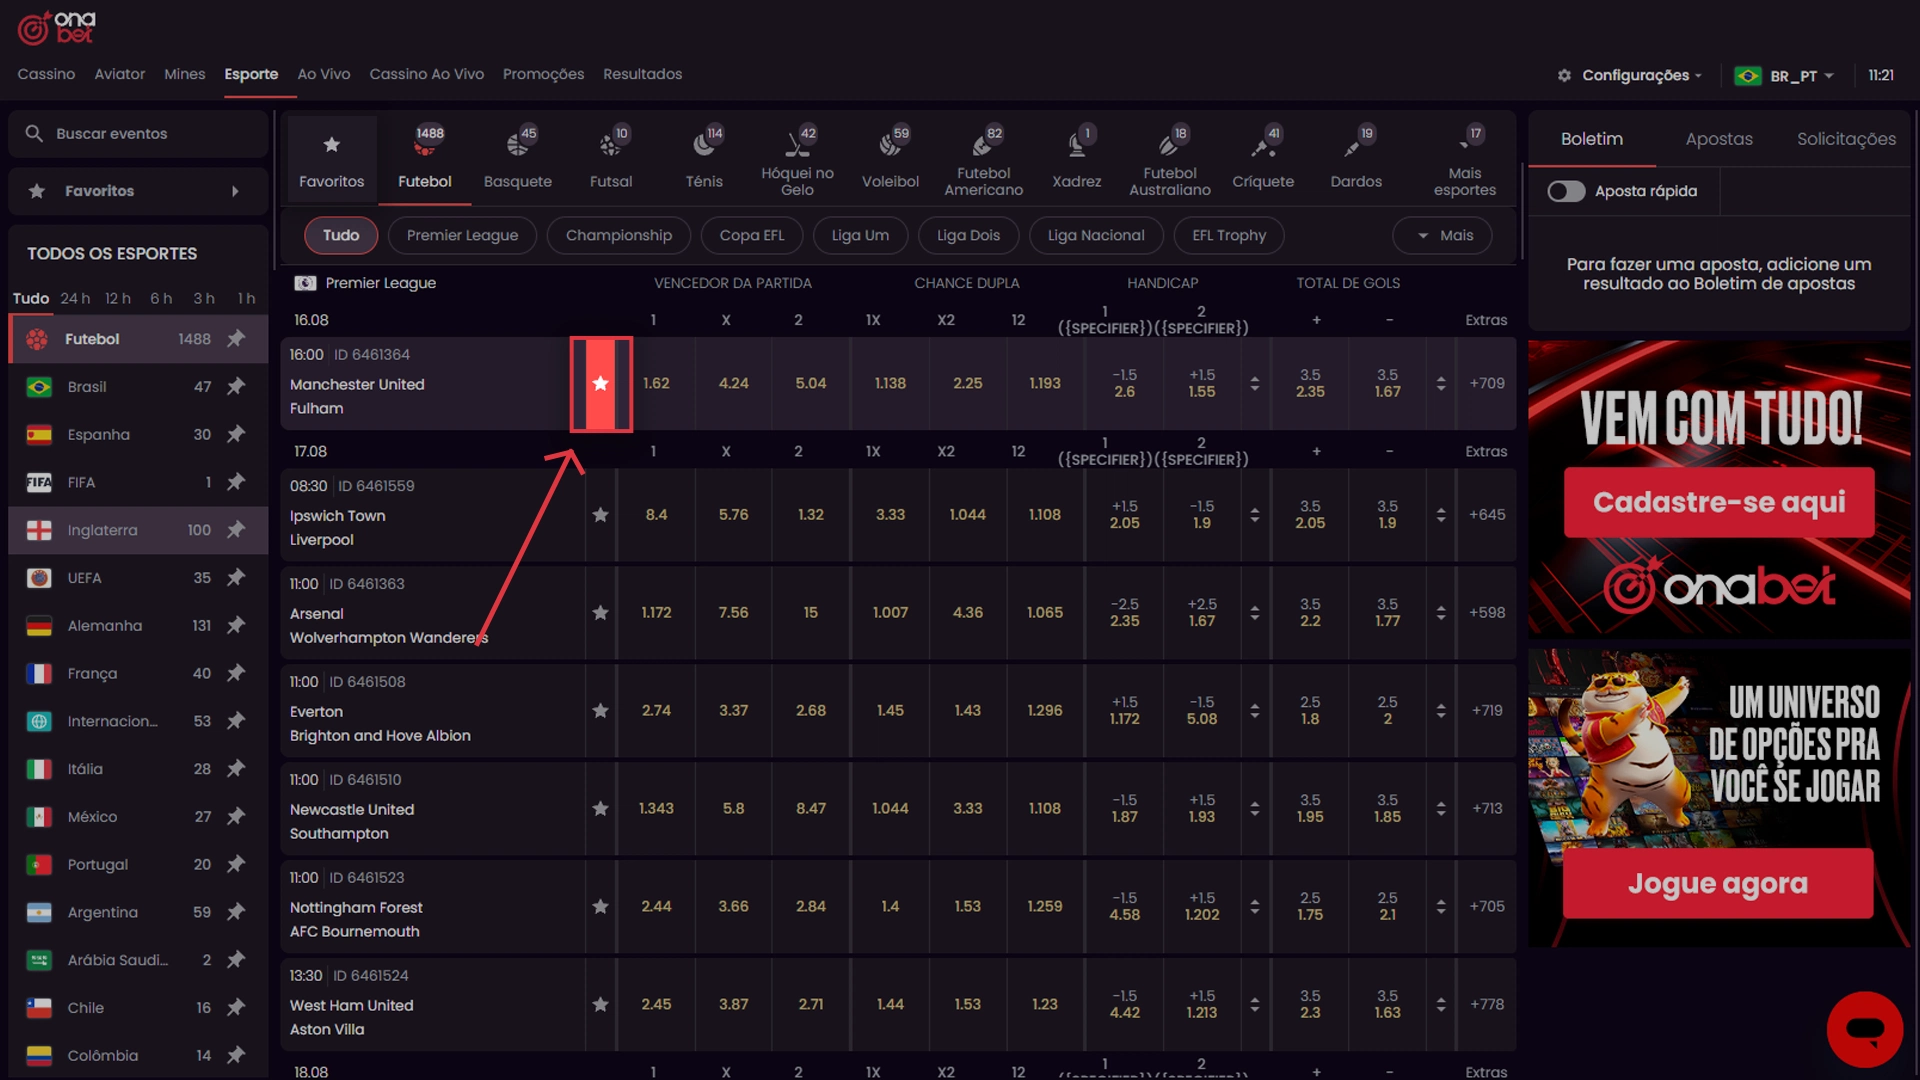Filter by the Premier League chip
The width and height of the screenshot is (1920, 1080).
[x=462, y=235]
